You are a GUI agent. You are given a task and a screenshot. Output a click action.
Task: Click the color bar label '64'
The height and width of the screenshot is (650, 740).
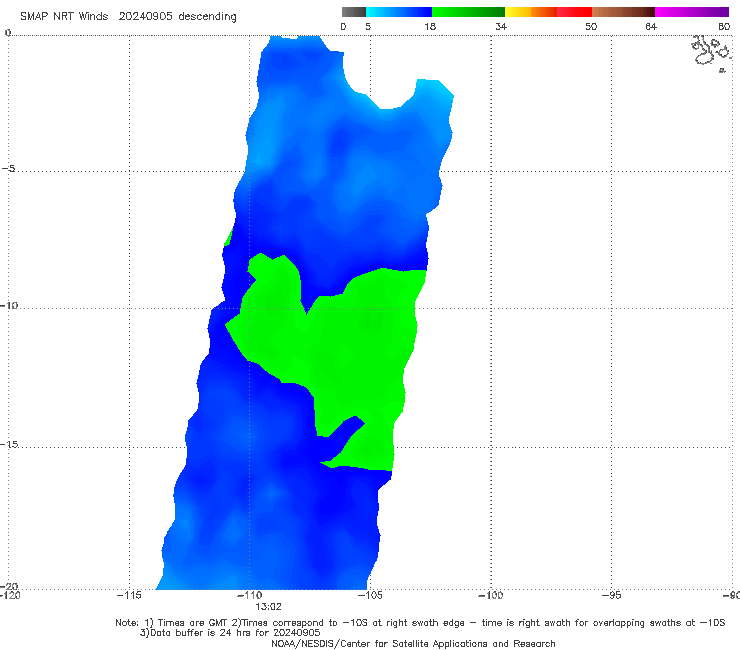pyautogui.click(x=651, y=26)
